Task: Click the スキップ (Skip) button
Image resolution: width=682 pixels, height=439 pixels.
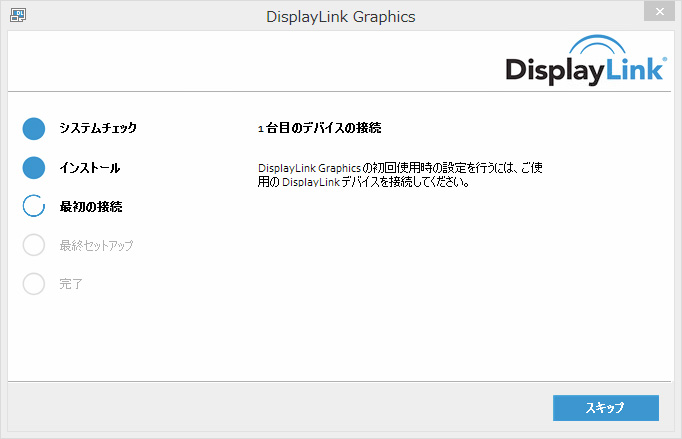Action: pyautogui.click(x=605, y=408)
